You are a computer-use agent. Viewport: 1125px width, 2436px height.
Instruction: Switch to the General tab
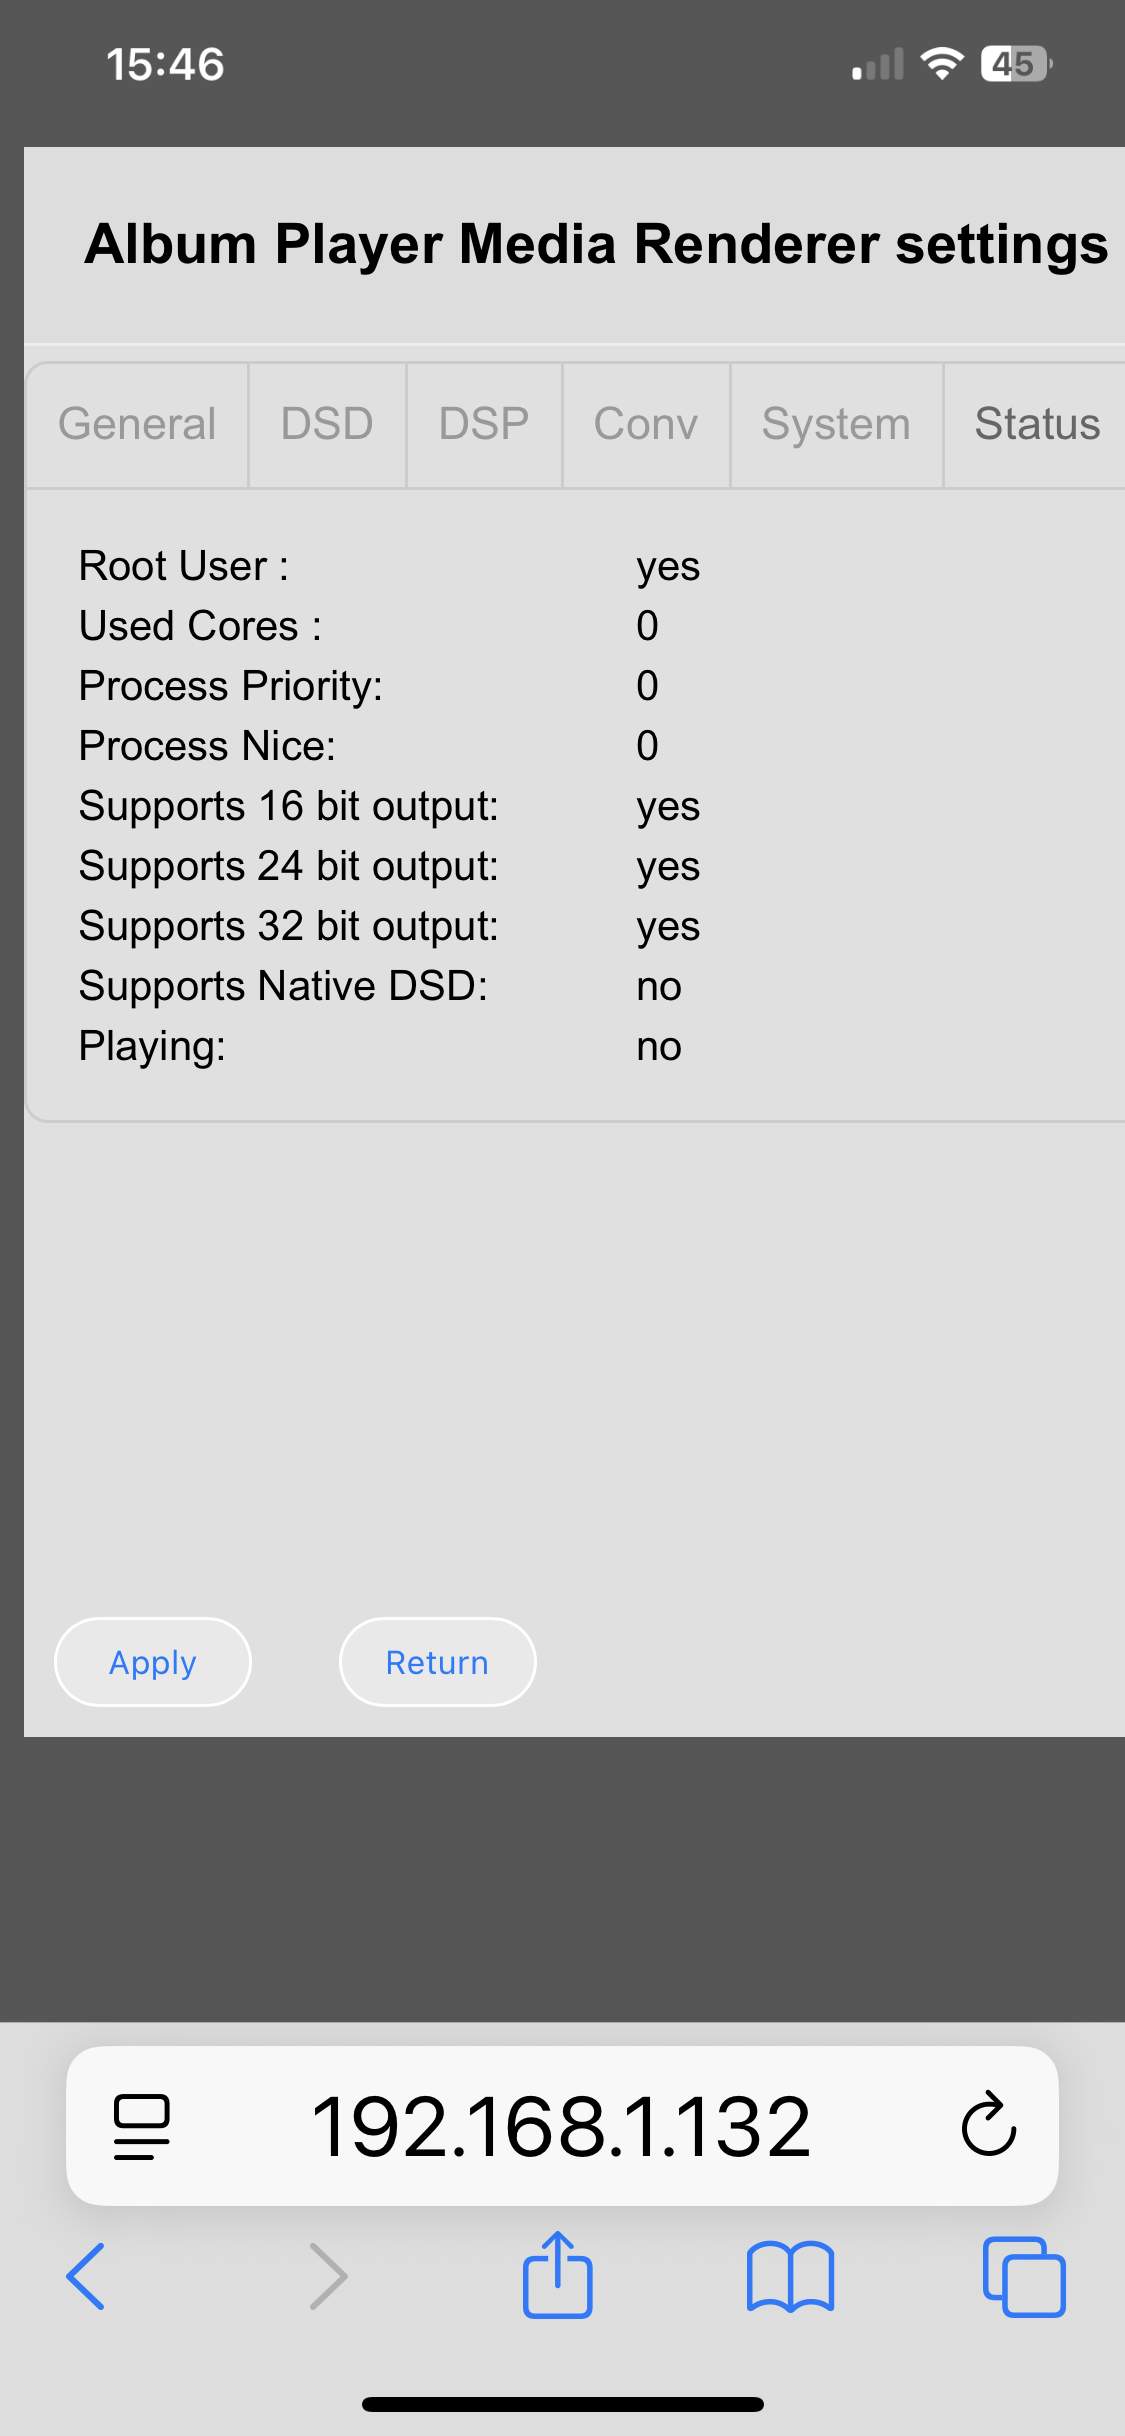tap(137, 425)
